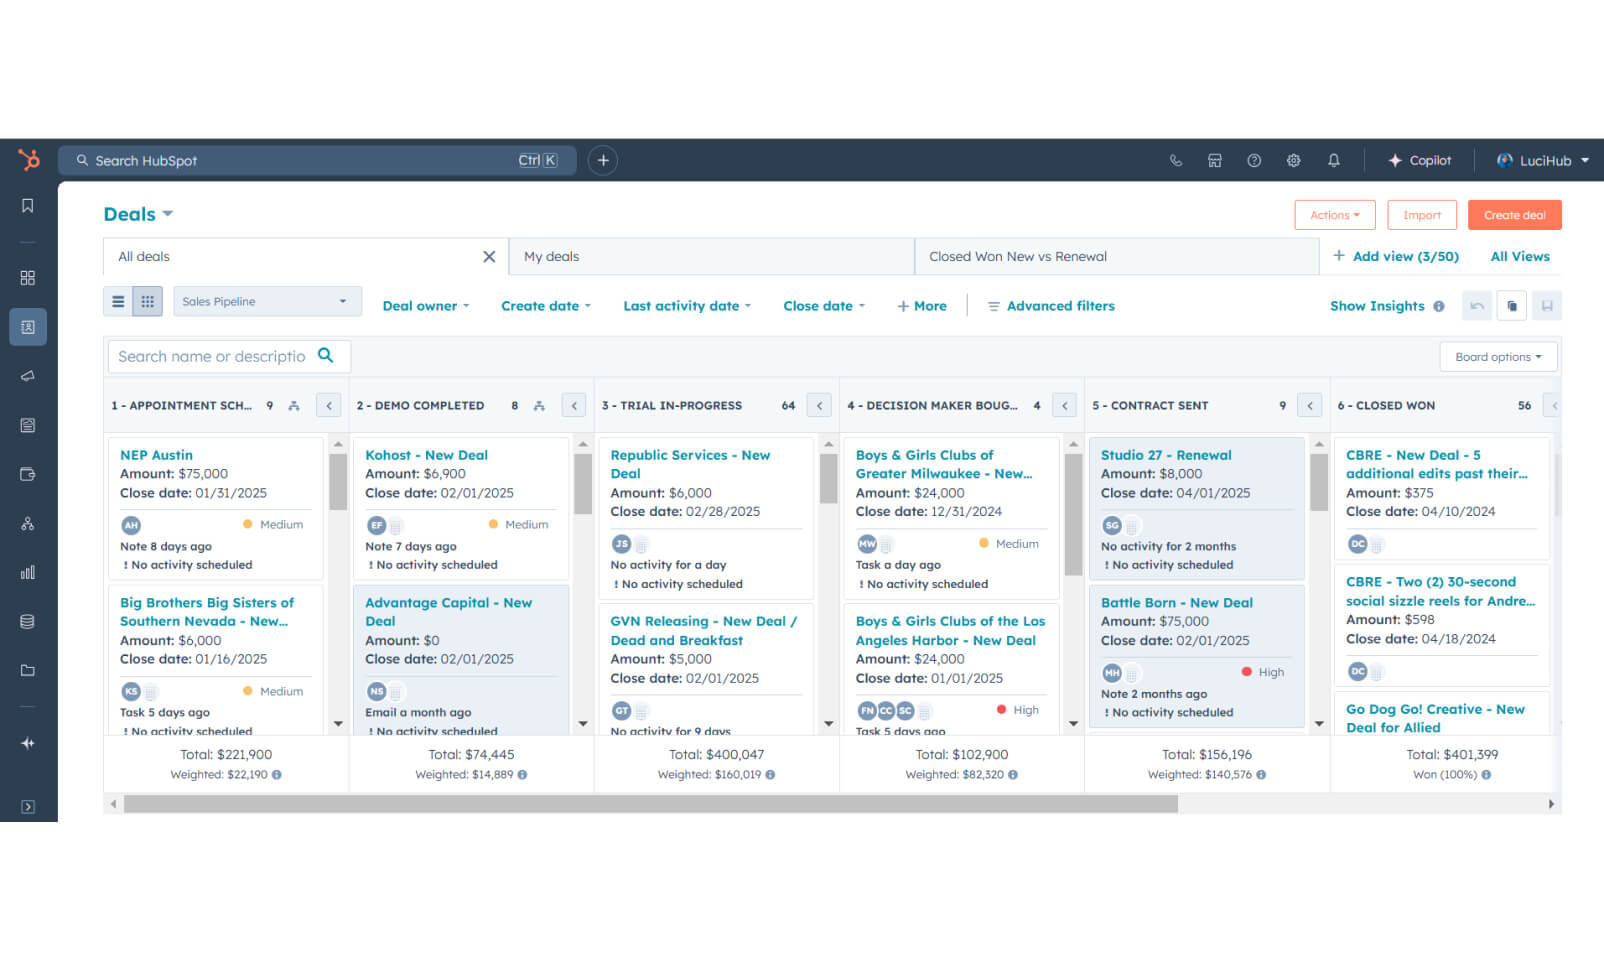Switch to list view layout
Image resolution: width=1604 pixels, height=961 pixels.
coord(118,301)
